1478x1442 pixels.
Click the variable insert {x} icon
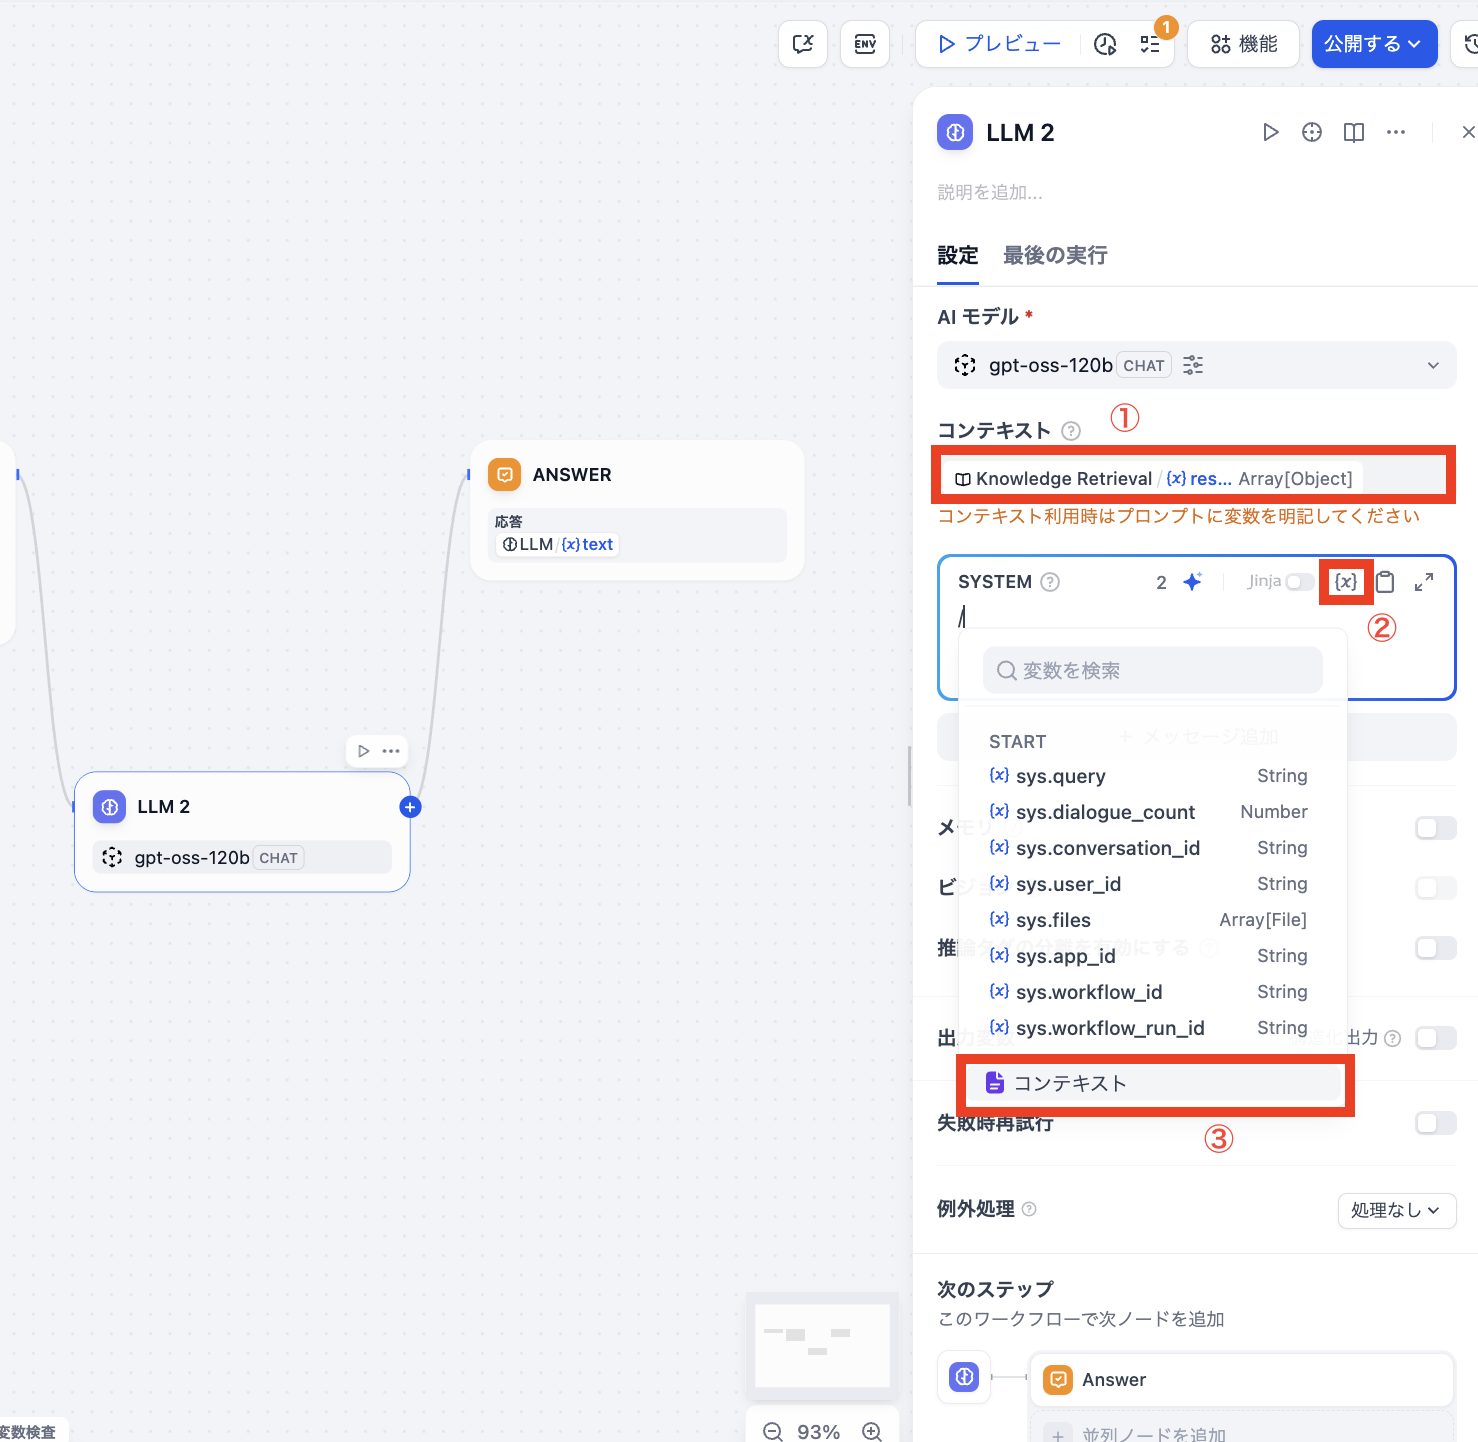(x=1346, y=582)
